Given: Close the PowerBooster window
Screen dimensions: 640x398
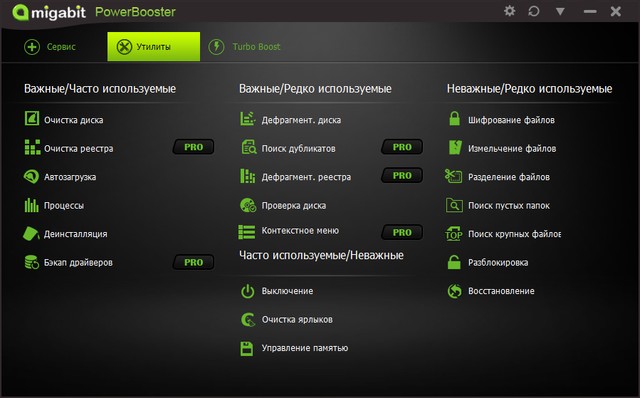Looking at the screenshot, I should pos(616,11).
